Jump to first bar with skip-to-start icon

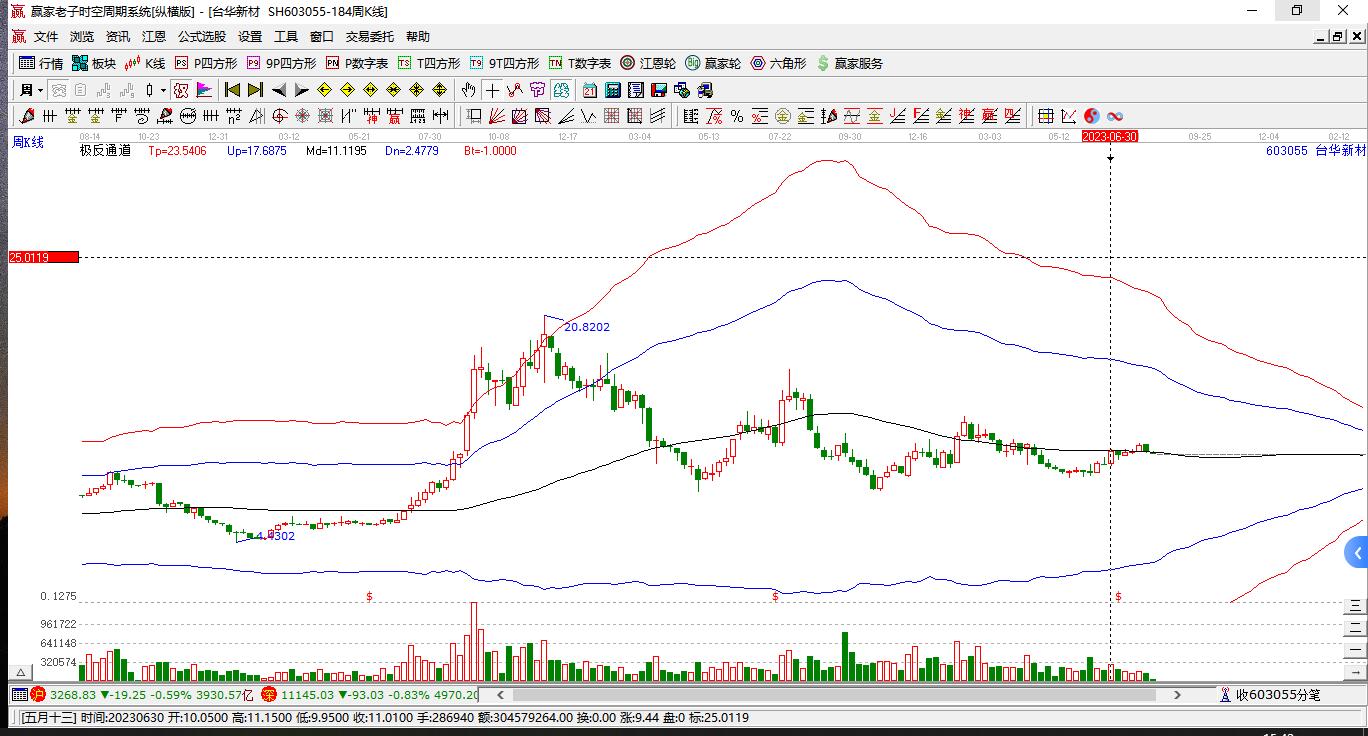tap(232, 90)
